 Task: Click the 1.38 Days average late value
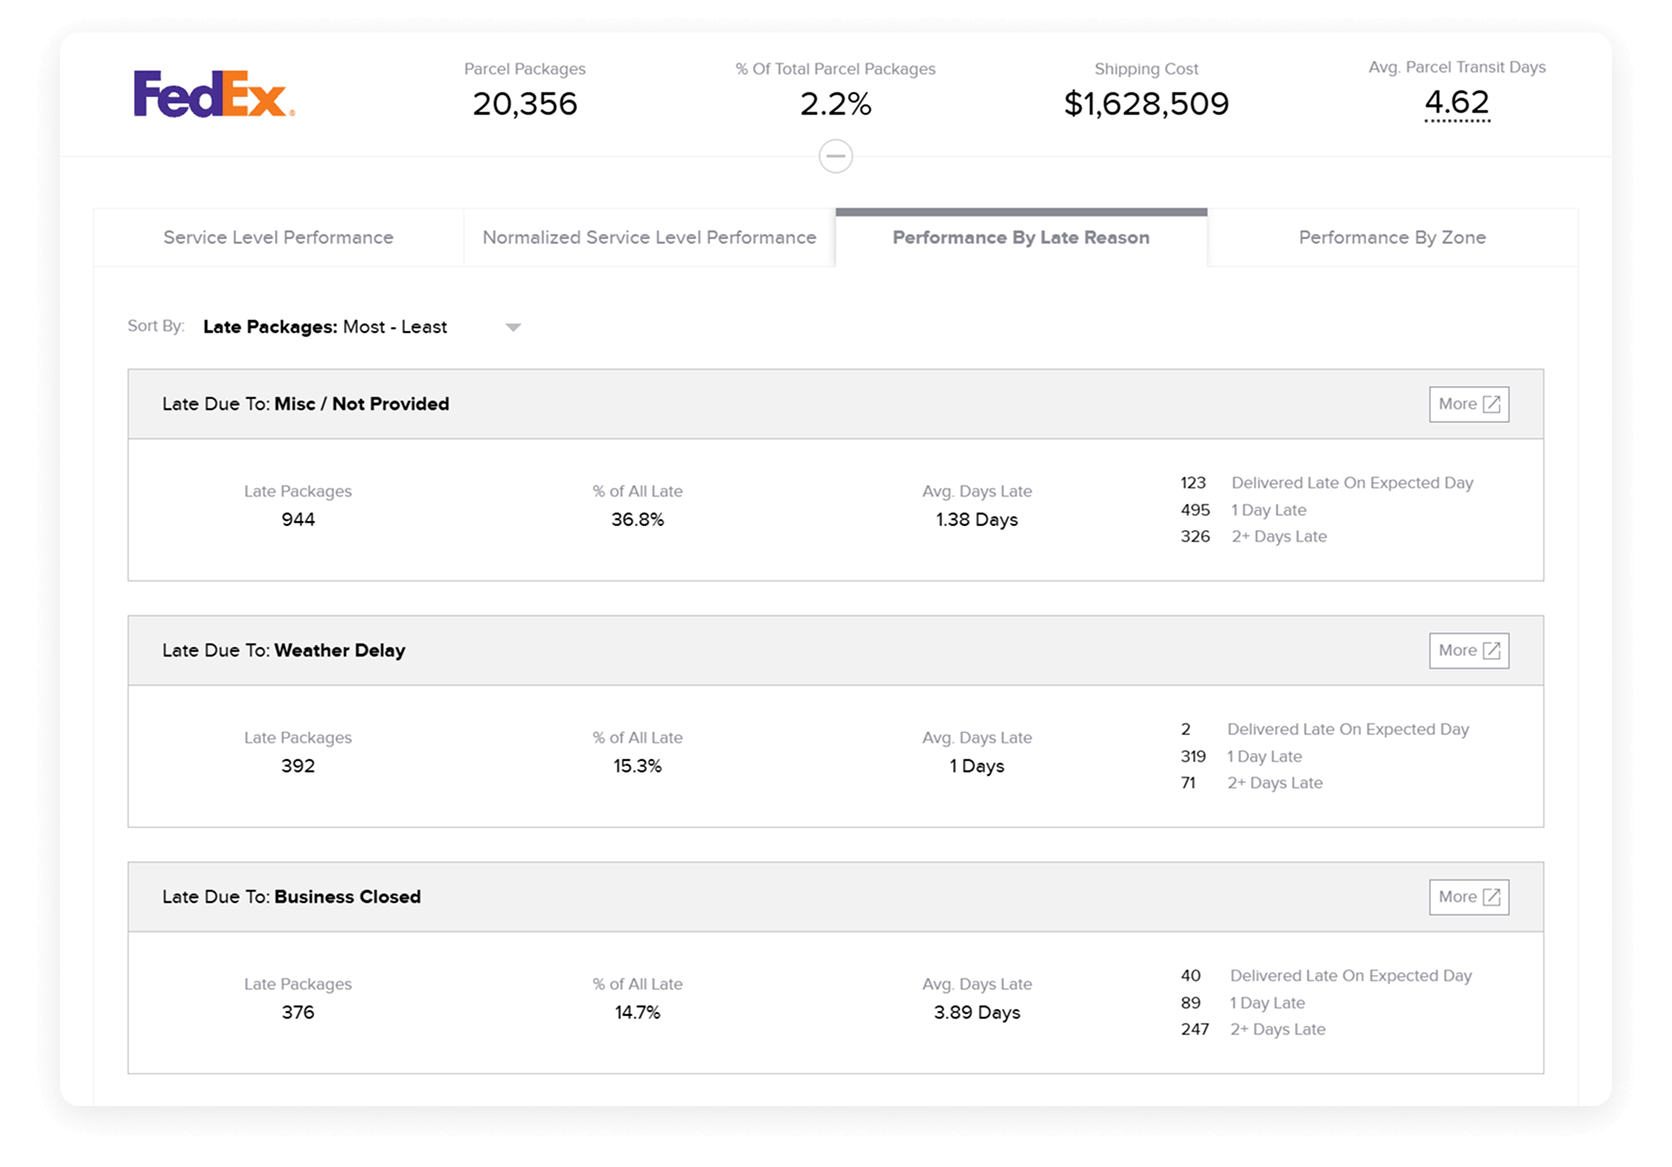pos(977,520)
